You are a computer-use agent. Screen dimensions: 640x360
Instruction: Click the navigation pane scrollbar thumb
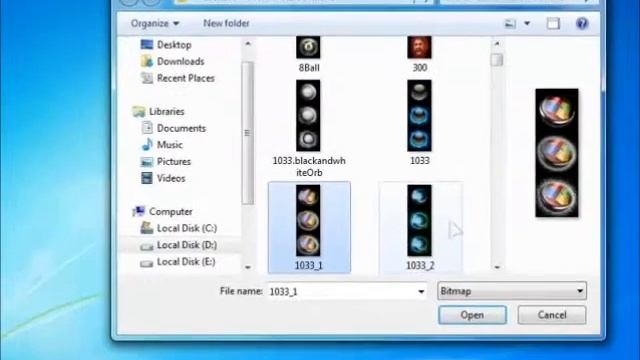(247, 133)
